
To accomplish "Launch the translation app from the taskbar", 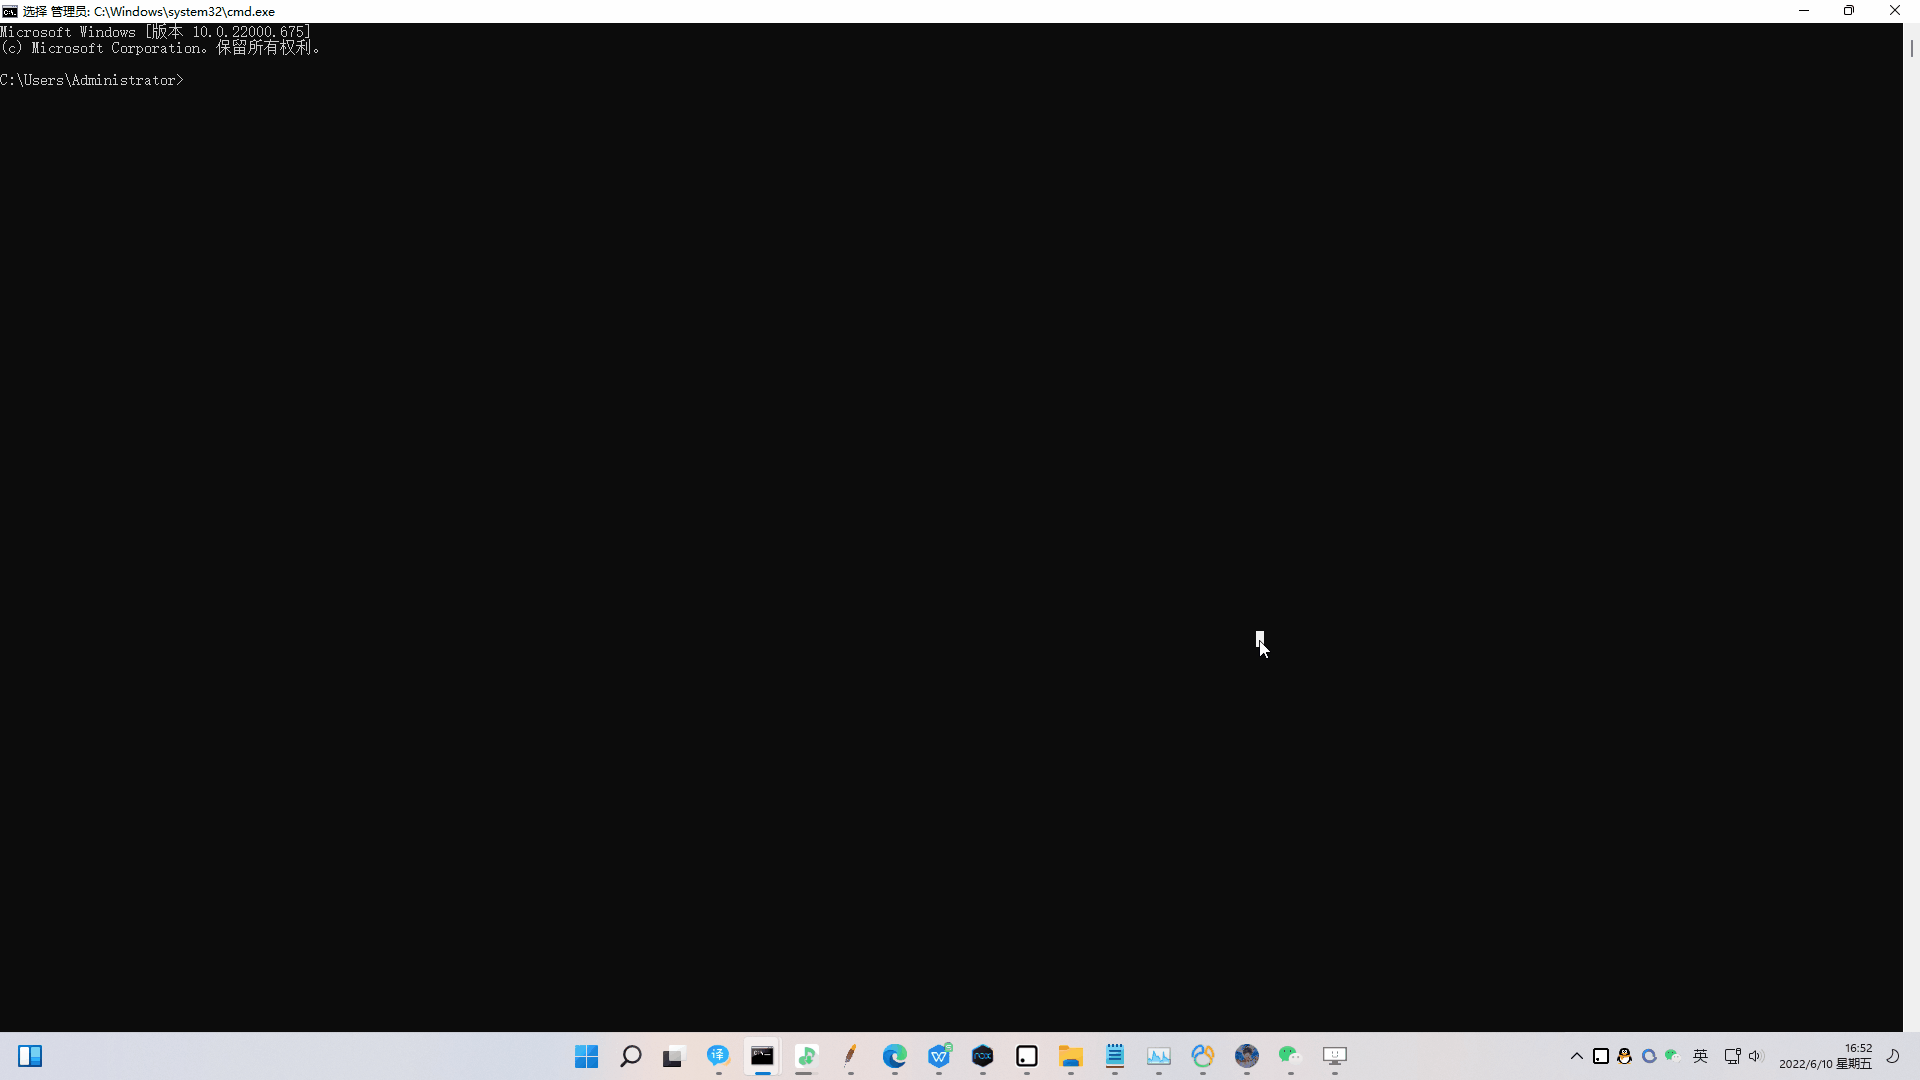I will click(718, 1056).
